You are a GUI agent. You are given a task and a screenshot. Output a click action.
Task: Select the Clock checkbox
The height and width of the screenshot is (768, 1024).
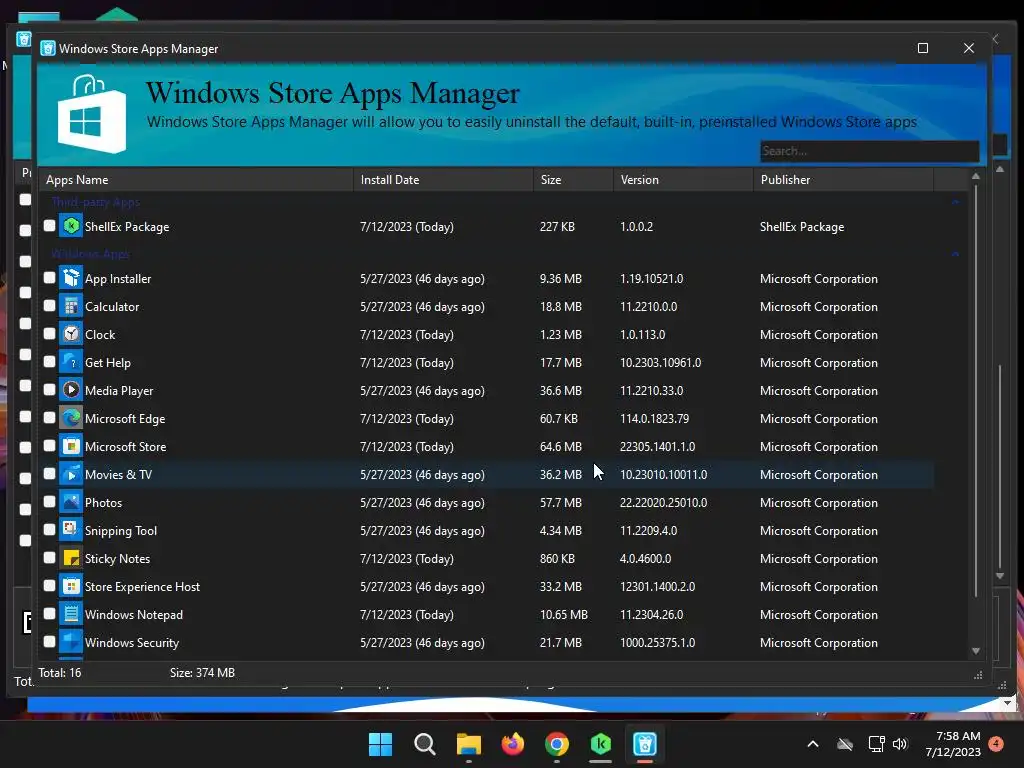[49, 334]
